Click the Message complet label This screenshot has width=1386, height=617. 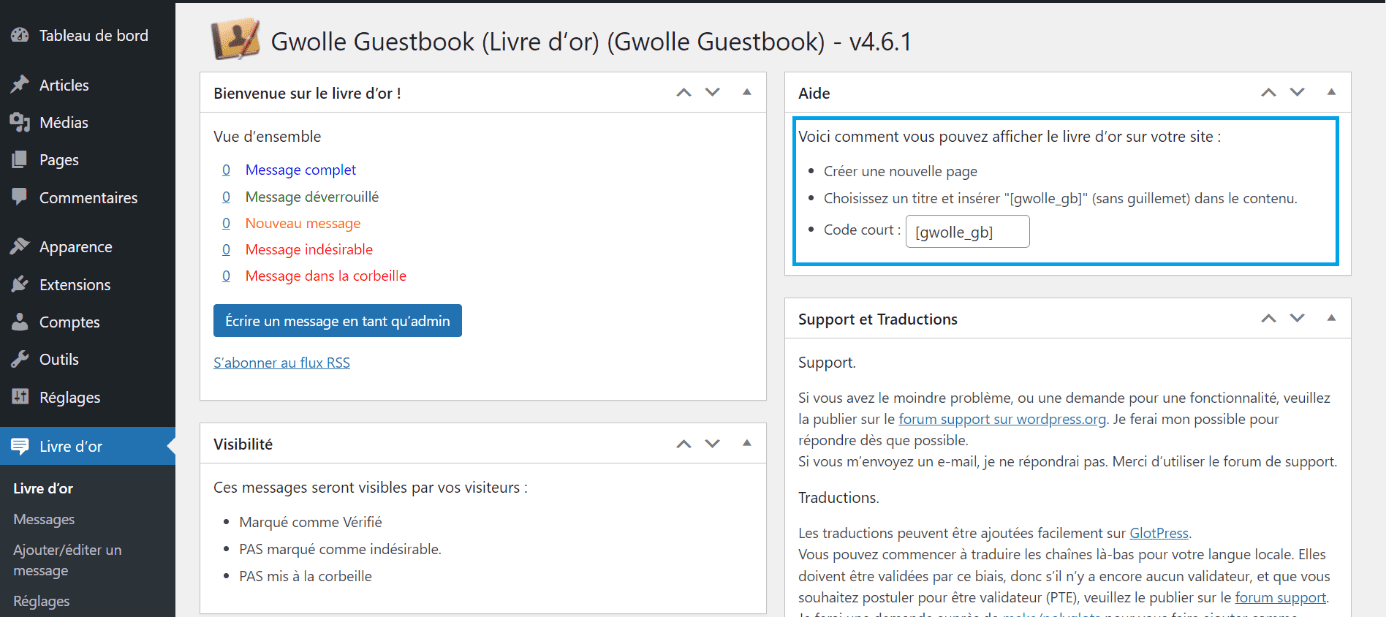pyautogui.click(x=301, y=170)
